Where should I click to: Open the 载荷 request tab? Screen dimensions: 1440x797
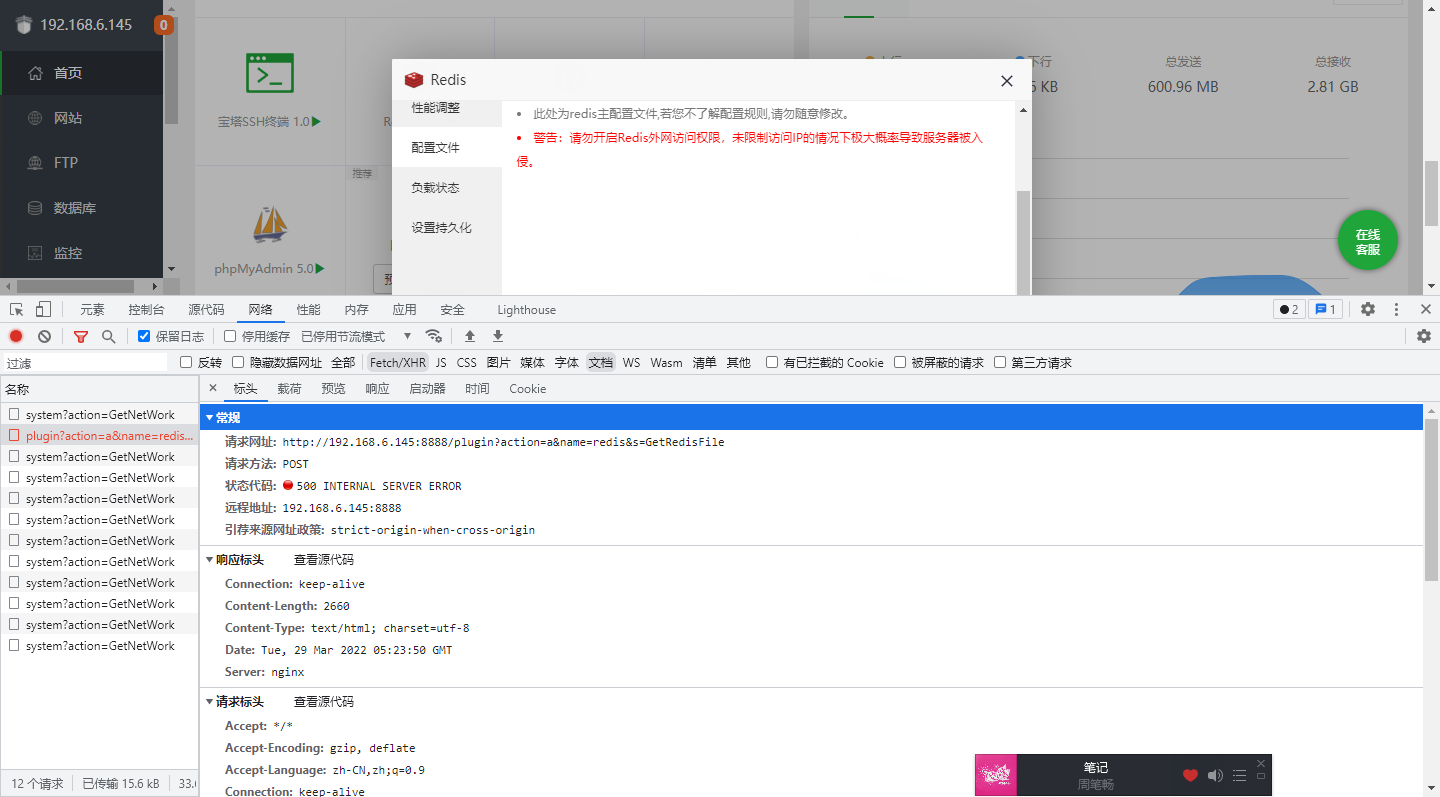point(289,389)
